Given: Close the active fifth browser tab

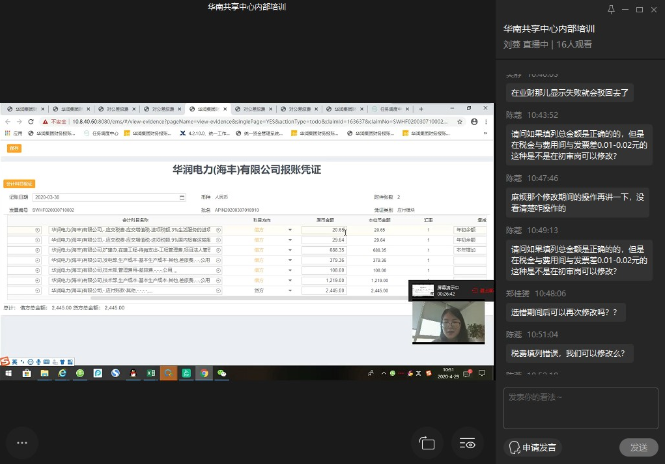Looking at the screenshot, I should tap(225, 109).
